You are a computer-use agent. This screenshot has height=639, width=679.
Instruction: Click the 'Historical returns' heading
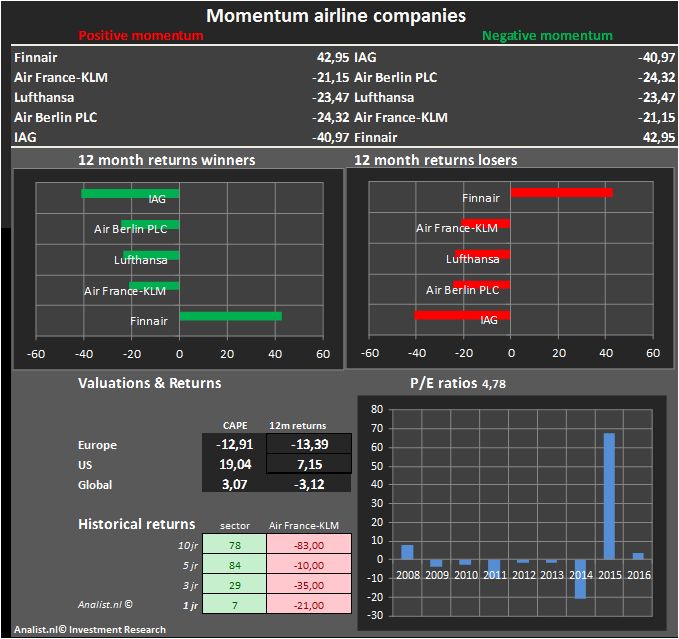point(136,524)
